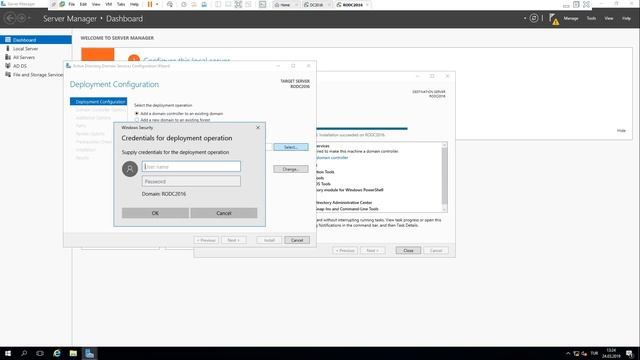Click Close in Add Roles wizard
Viewport: 640px width, 360px height.
click(408, 250)
